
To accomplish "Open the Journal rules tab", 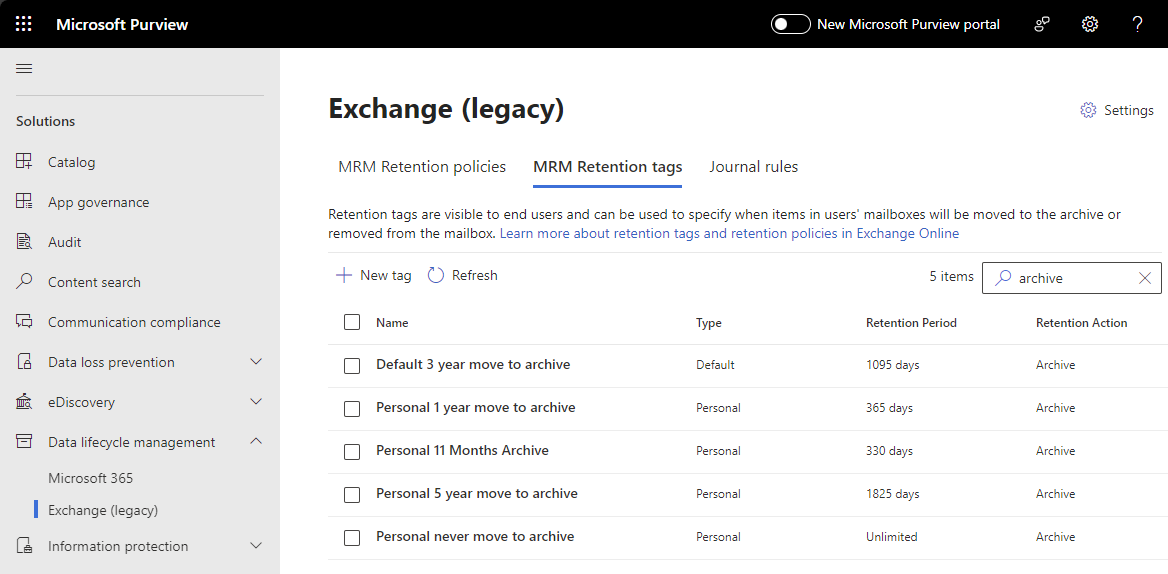I will [753, 167].
